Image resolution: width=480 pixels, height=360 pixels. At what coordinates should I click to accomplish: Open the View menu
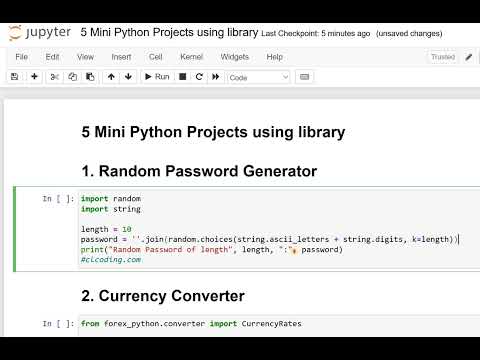(85, 57)
